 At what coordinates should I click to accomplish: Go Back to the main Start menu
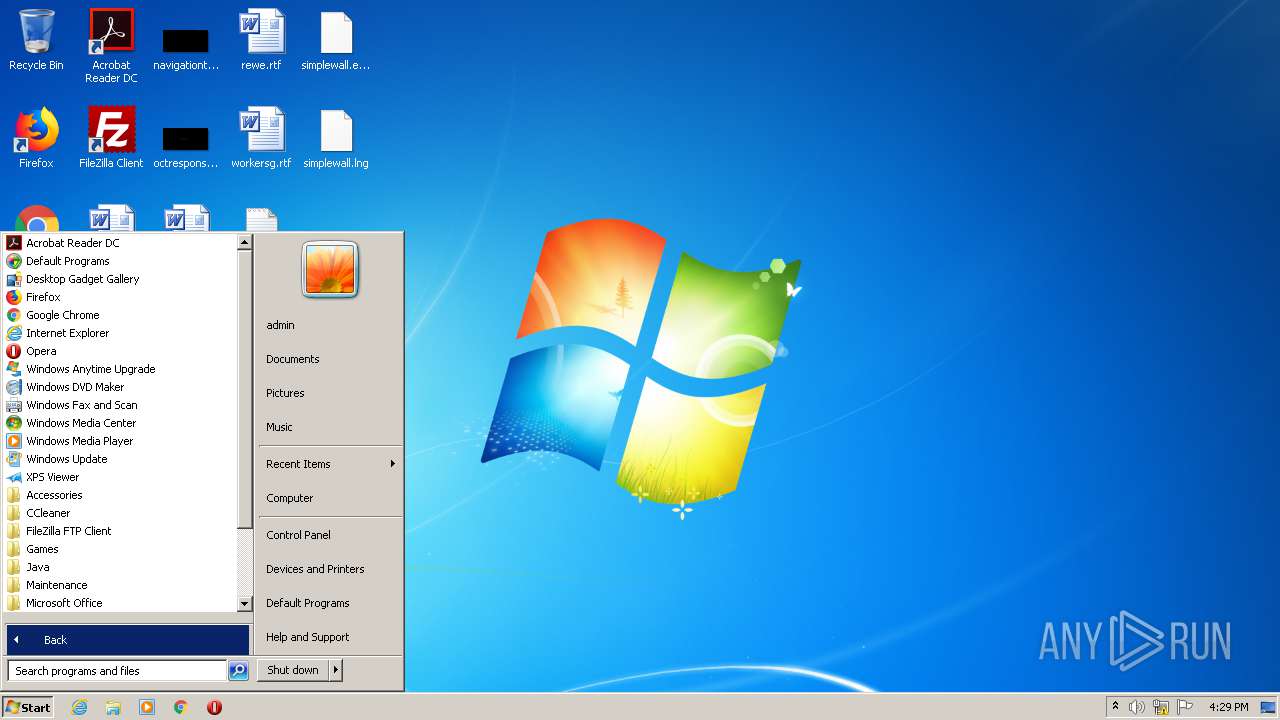click(127, 640)
